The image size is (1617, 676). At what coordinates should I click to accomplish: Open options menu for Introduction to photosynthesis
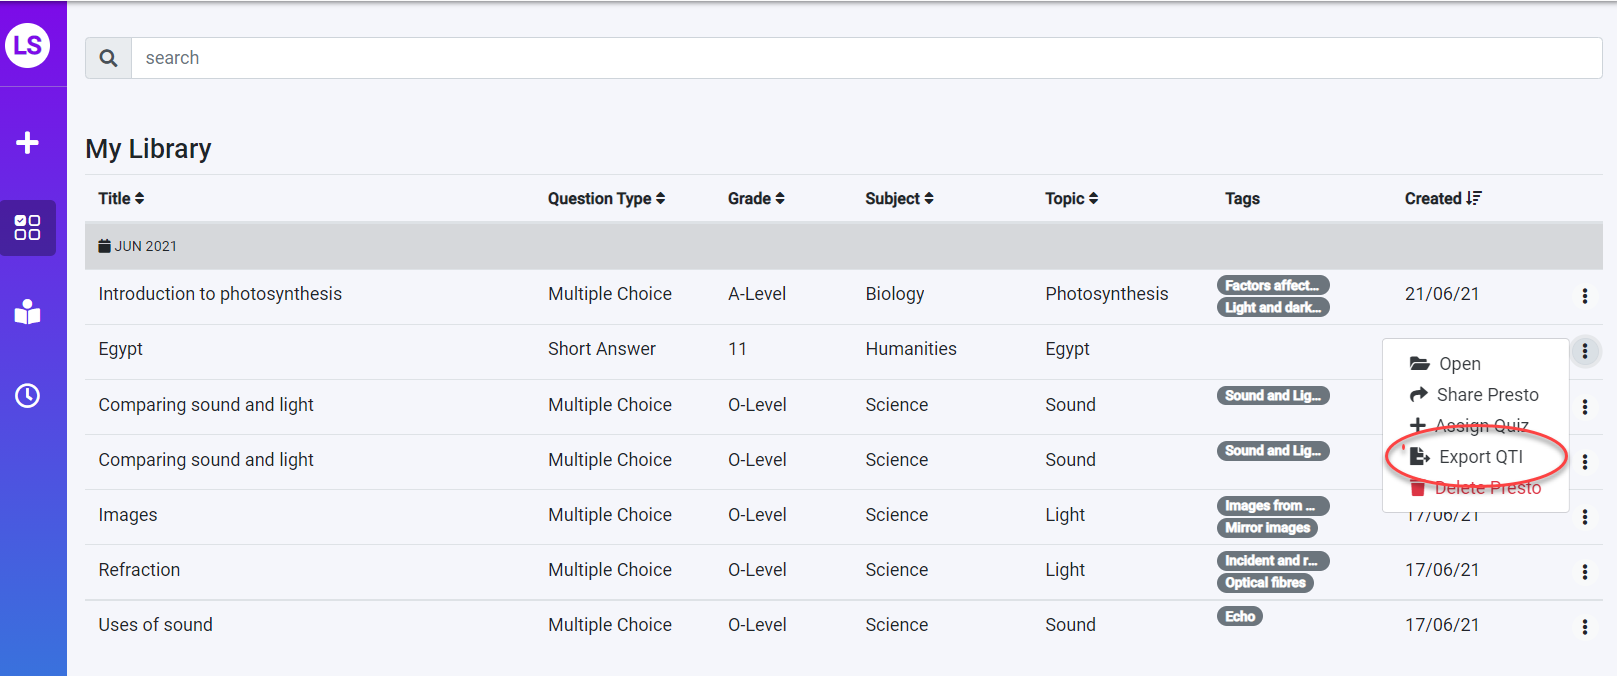[1584, 296]
